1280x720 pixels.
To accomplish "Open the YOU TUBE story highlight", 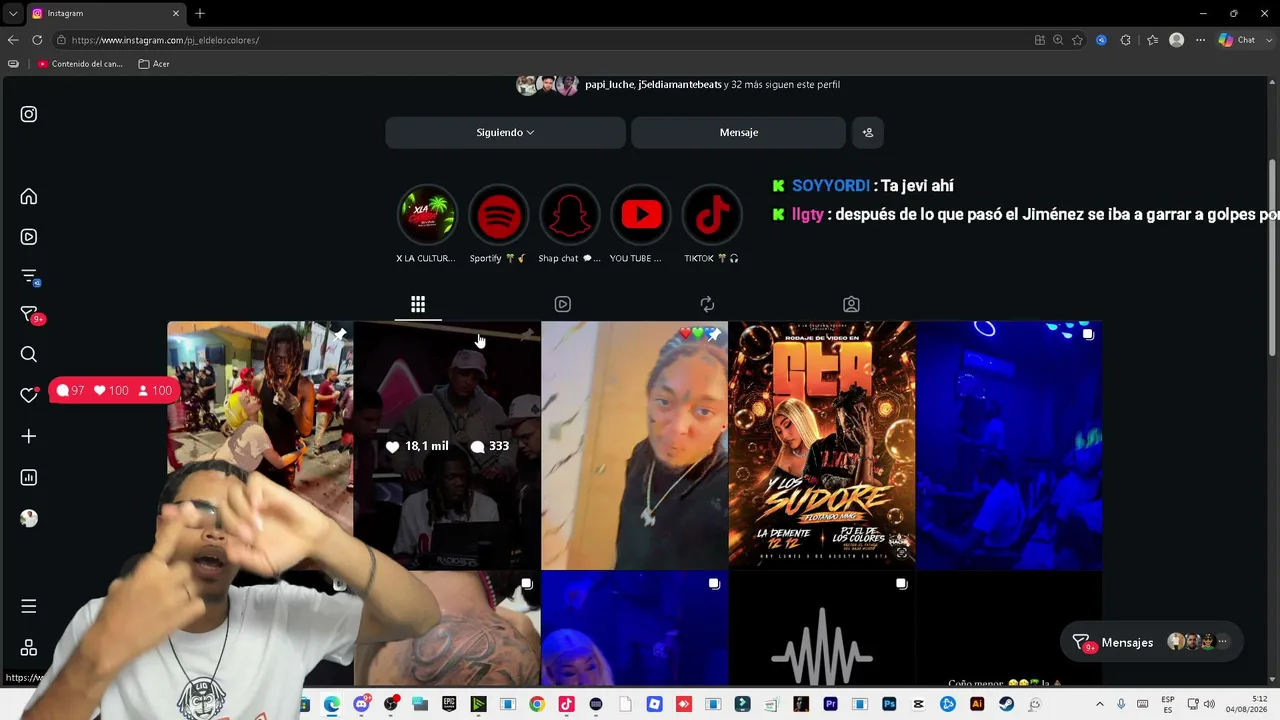I will coord(641,214).
